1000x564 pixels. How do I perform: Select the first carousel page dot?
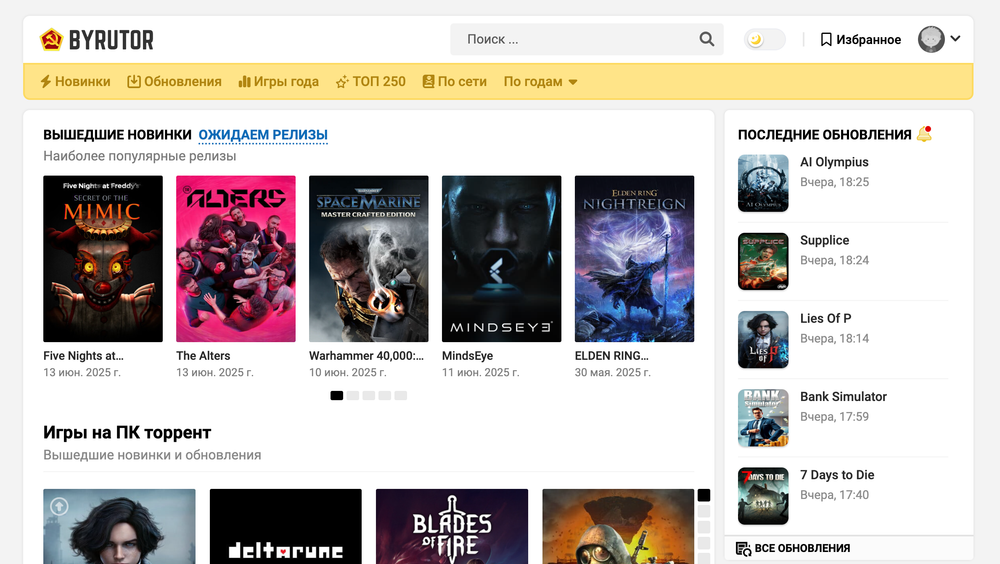point(337,396)
